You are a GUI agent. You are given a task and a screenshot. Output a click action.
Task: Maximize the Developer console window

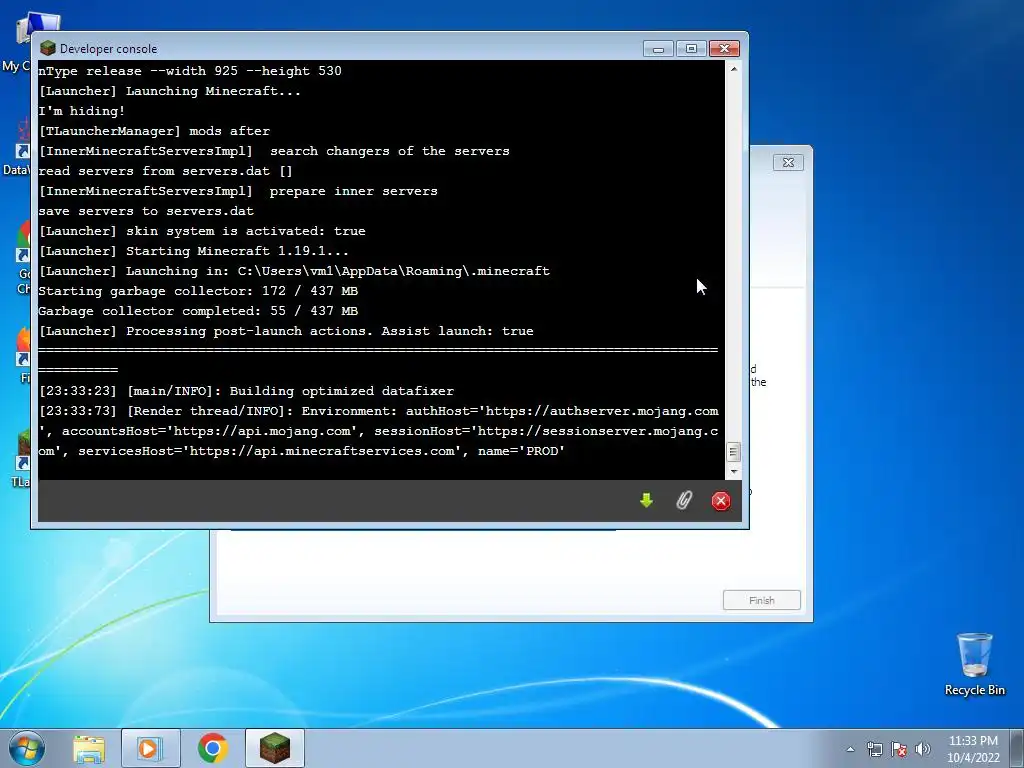(x=691, y=49)
